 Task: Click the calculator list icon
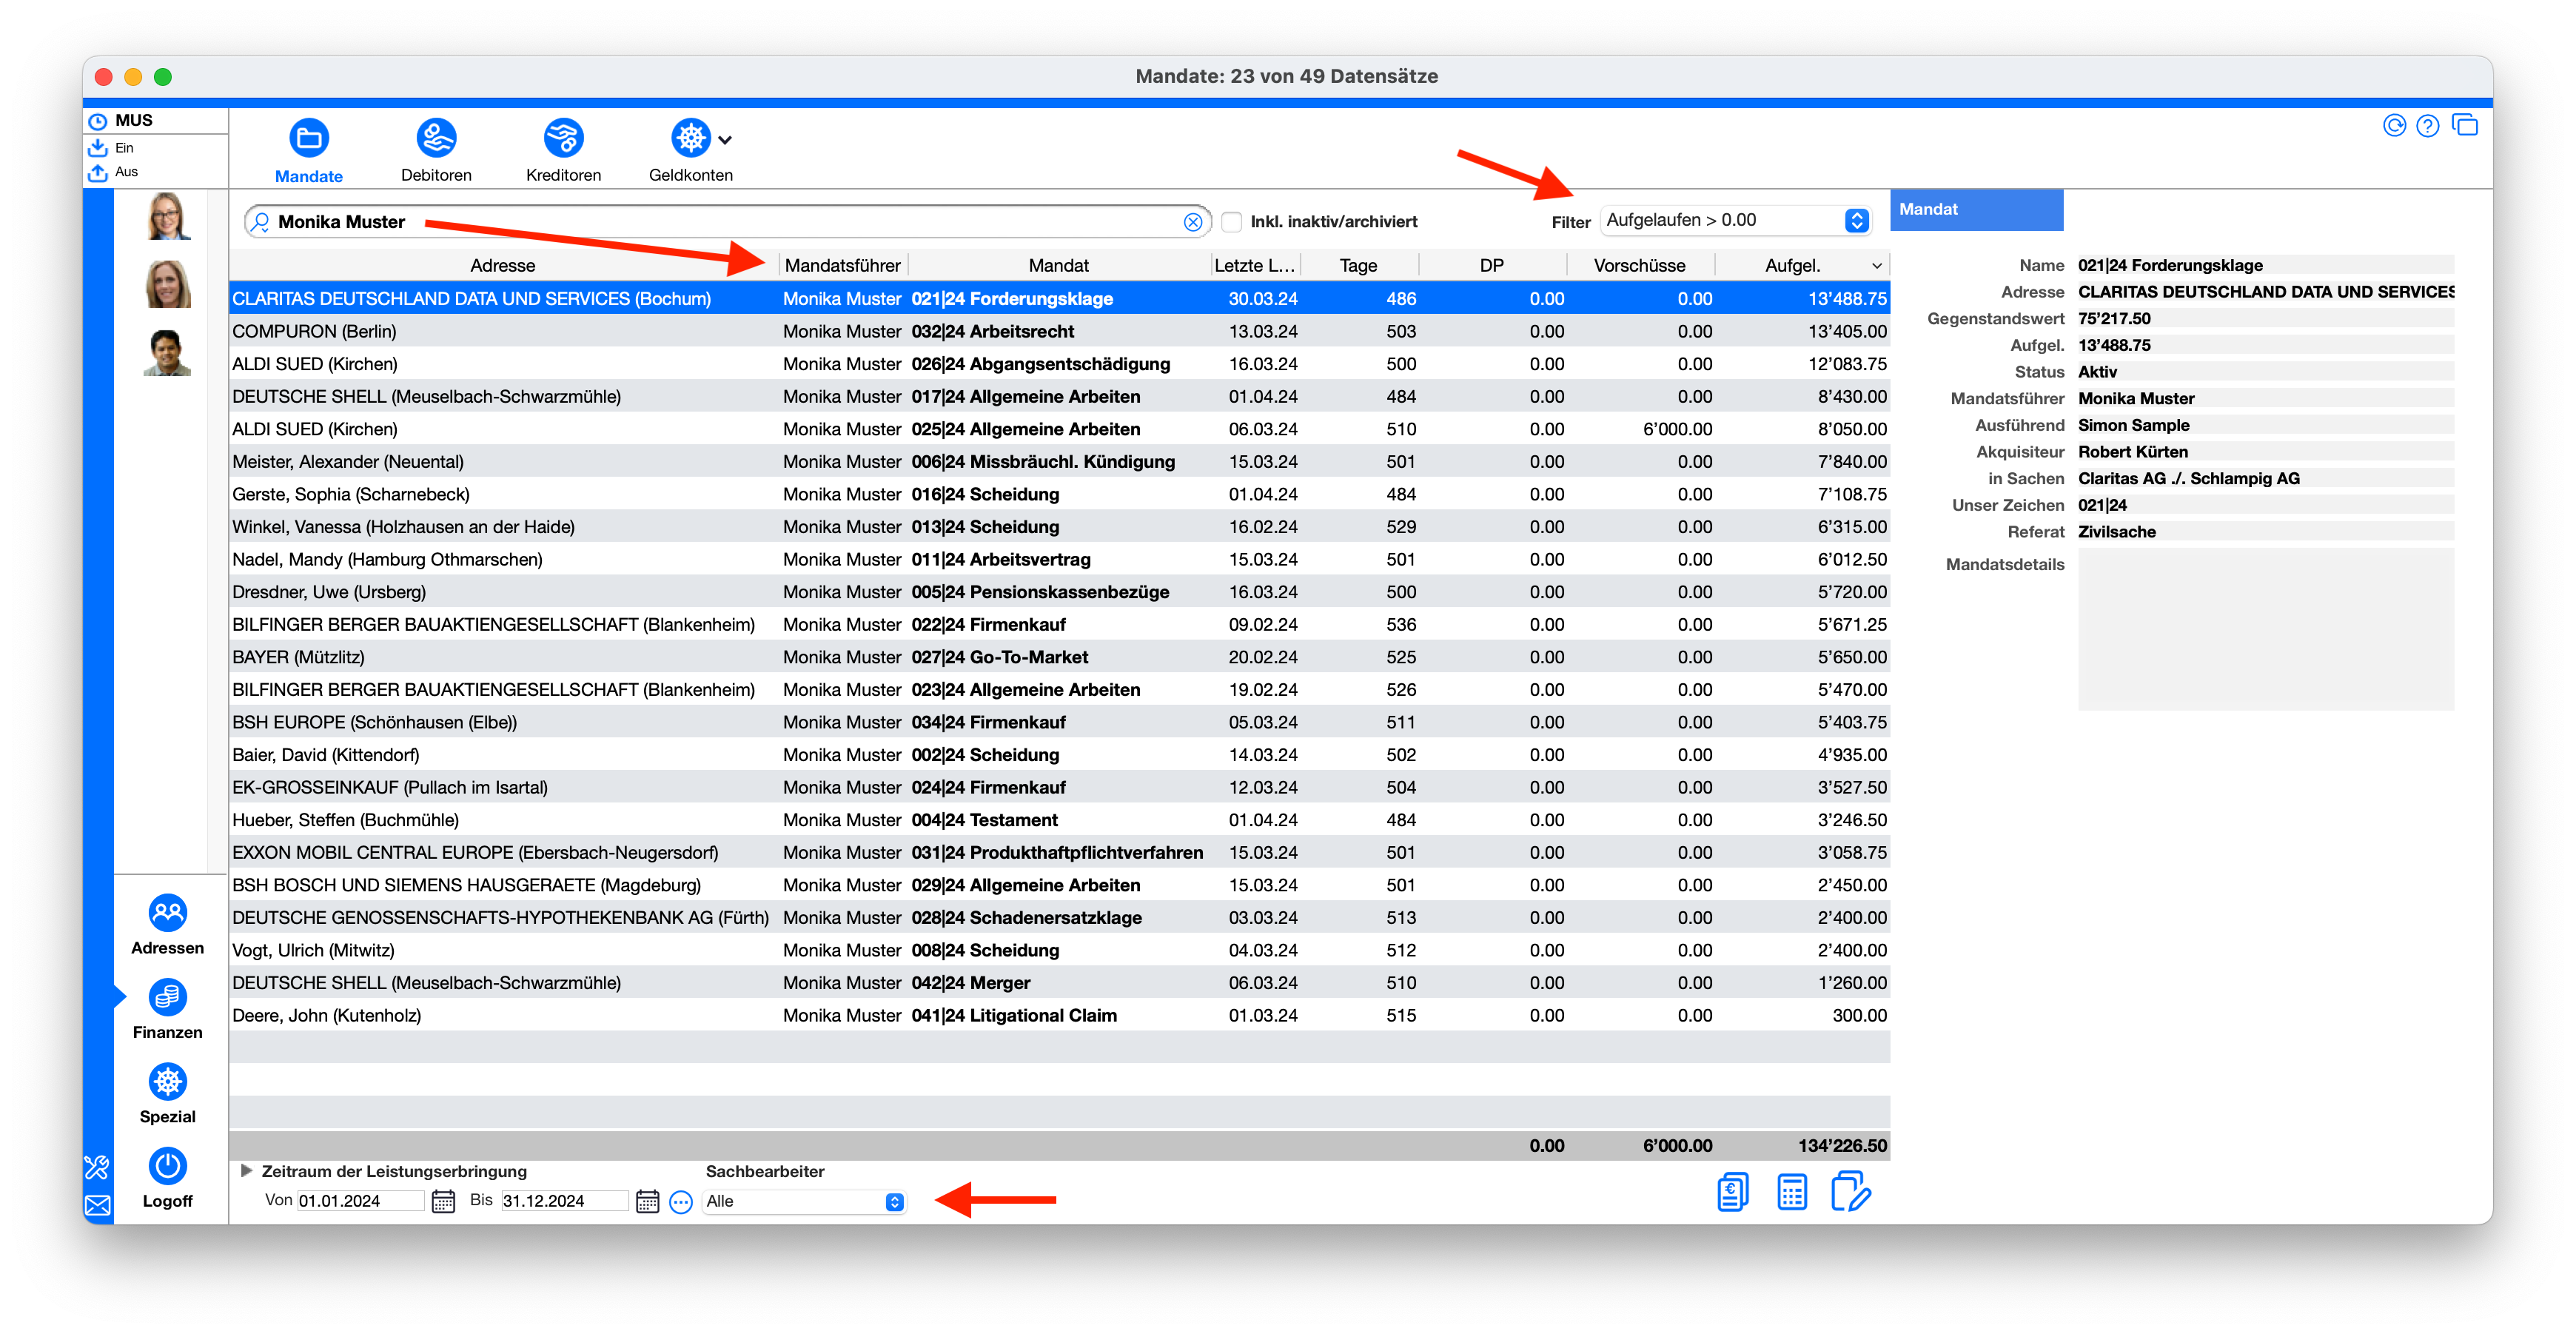click(1791, 1193)
